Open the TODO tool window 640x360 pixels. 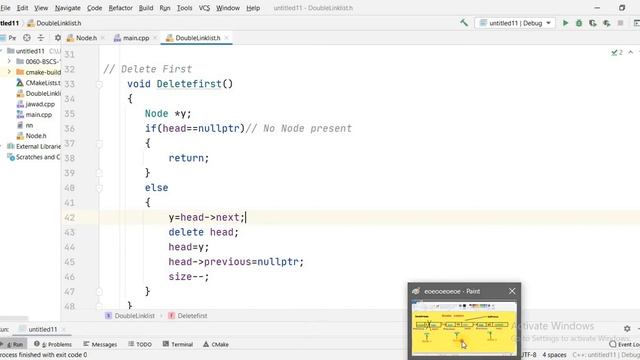coord(140,344)
